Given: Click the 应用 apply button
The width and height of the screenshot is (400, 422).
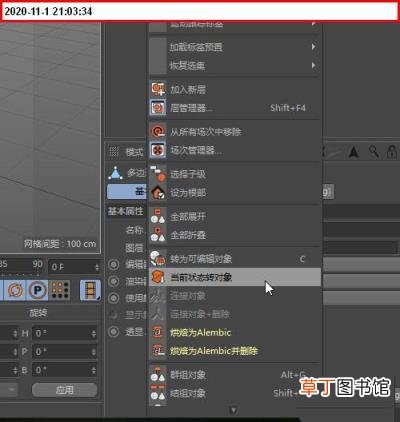Looking at the screenshot, I should (x=65, y=390).
